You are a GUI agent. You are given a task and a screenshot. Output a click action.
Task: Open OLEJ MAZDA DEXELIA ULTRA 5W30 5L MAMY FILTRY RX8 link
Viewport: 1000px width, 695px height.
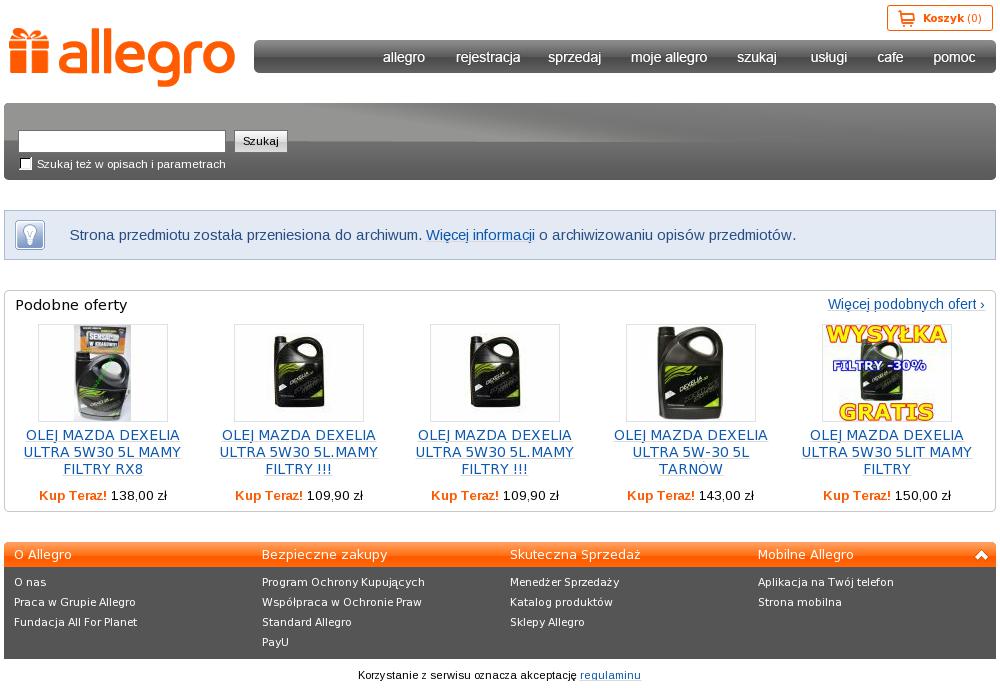click(x=103, y=452)
